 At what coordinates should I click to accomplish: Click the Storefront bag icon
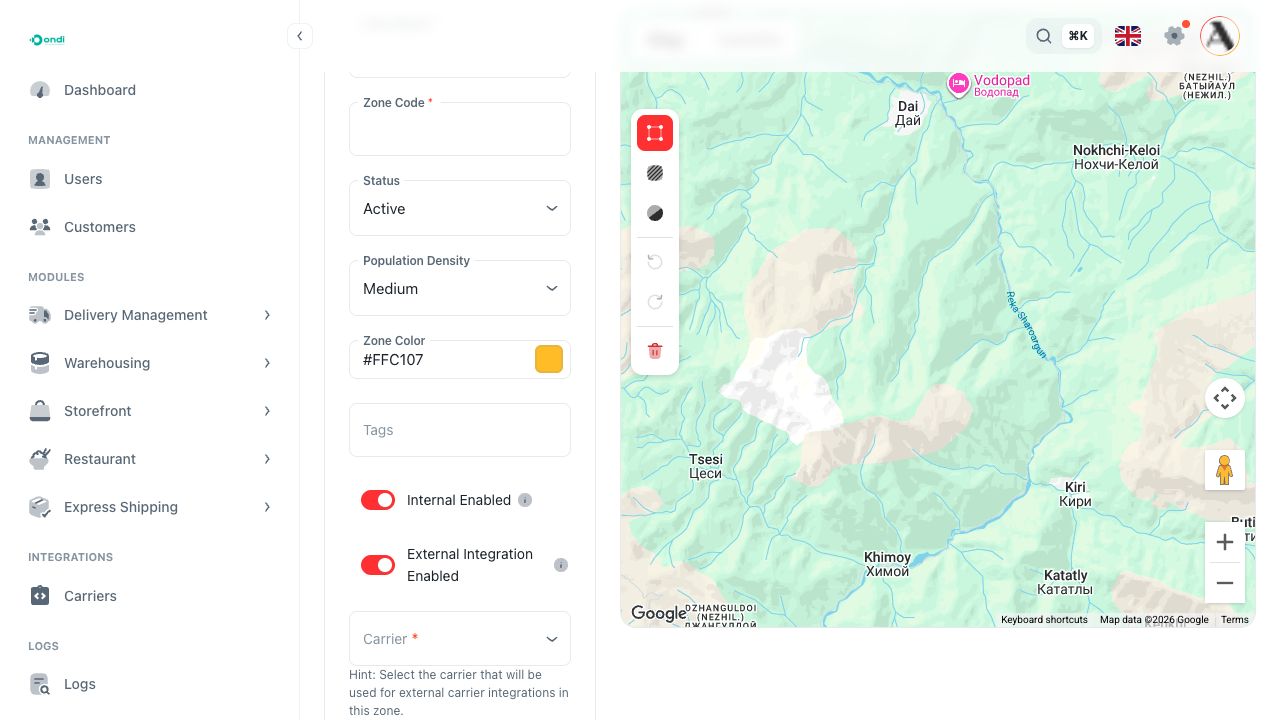[40, 411]
